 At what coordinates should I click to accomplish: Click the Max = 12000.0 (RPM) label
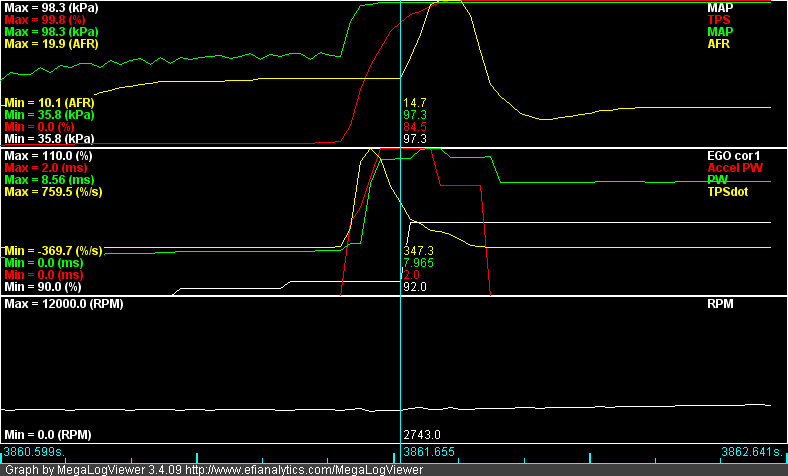point(63,303)
